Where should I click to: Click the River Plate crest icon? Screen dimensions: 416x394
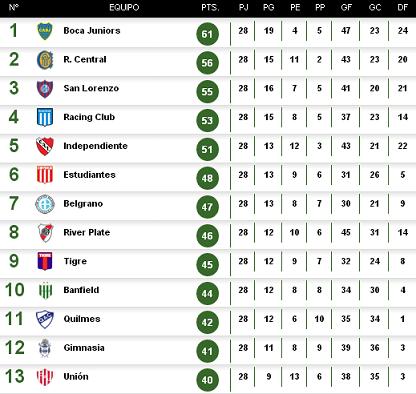[45, 233]
